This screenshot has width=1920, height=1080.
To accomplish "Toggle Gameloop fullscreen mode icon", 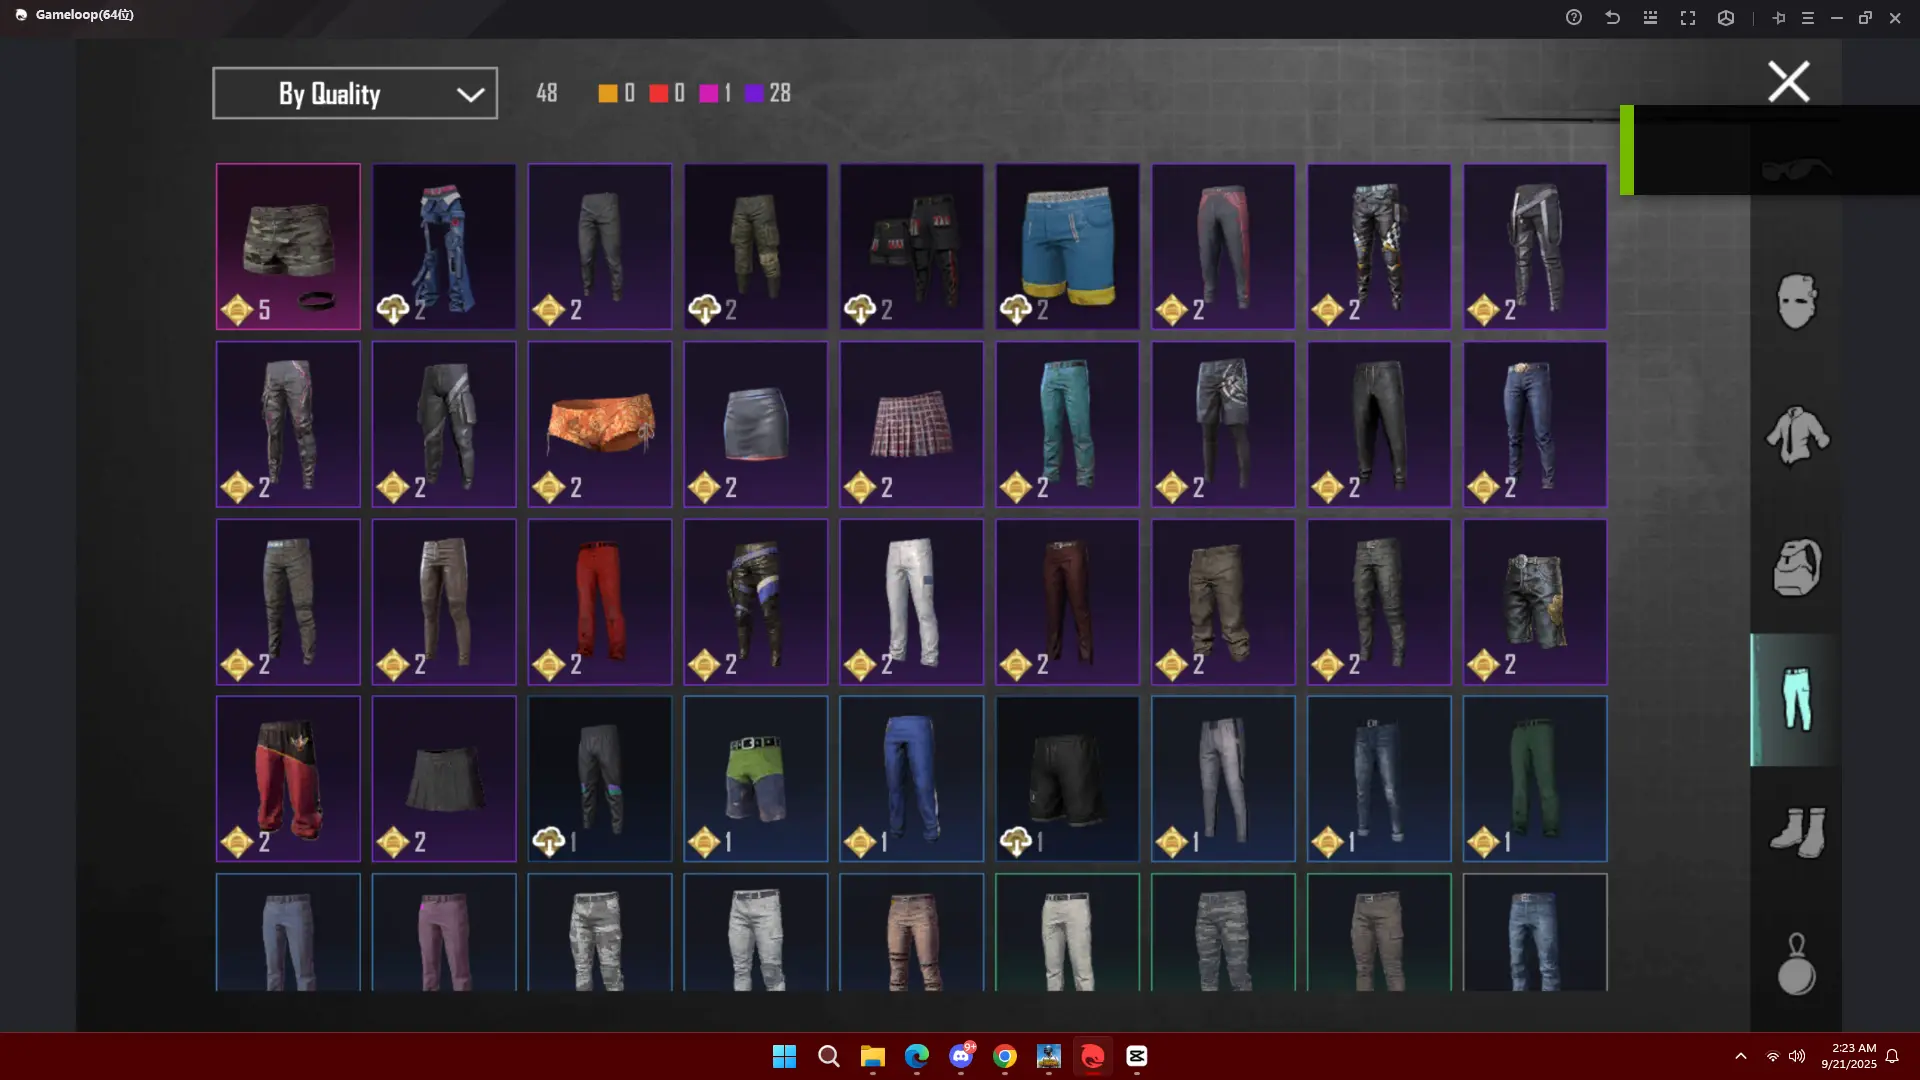I will (1688, 18).
